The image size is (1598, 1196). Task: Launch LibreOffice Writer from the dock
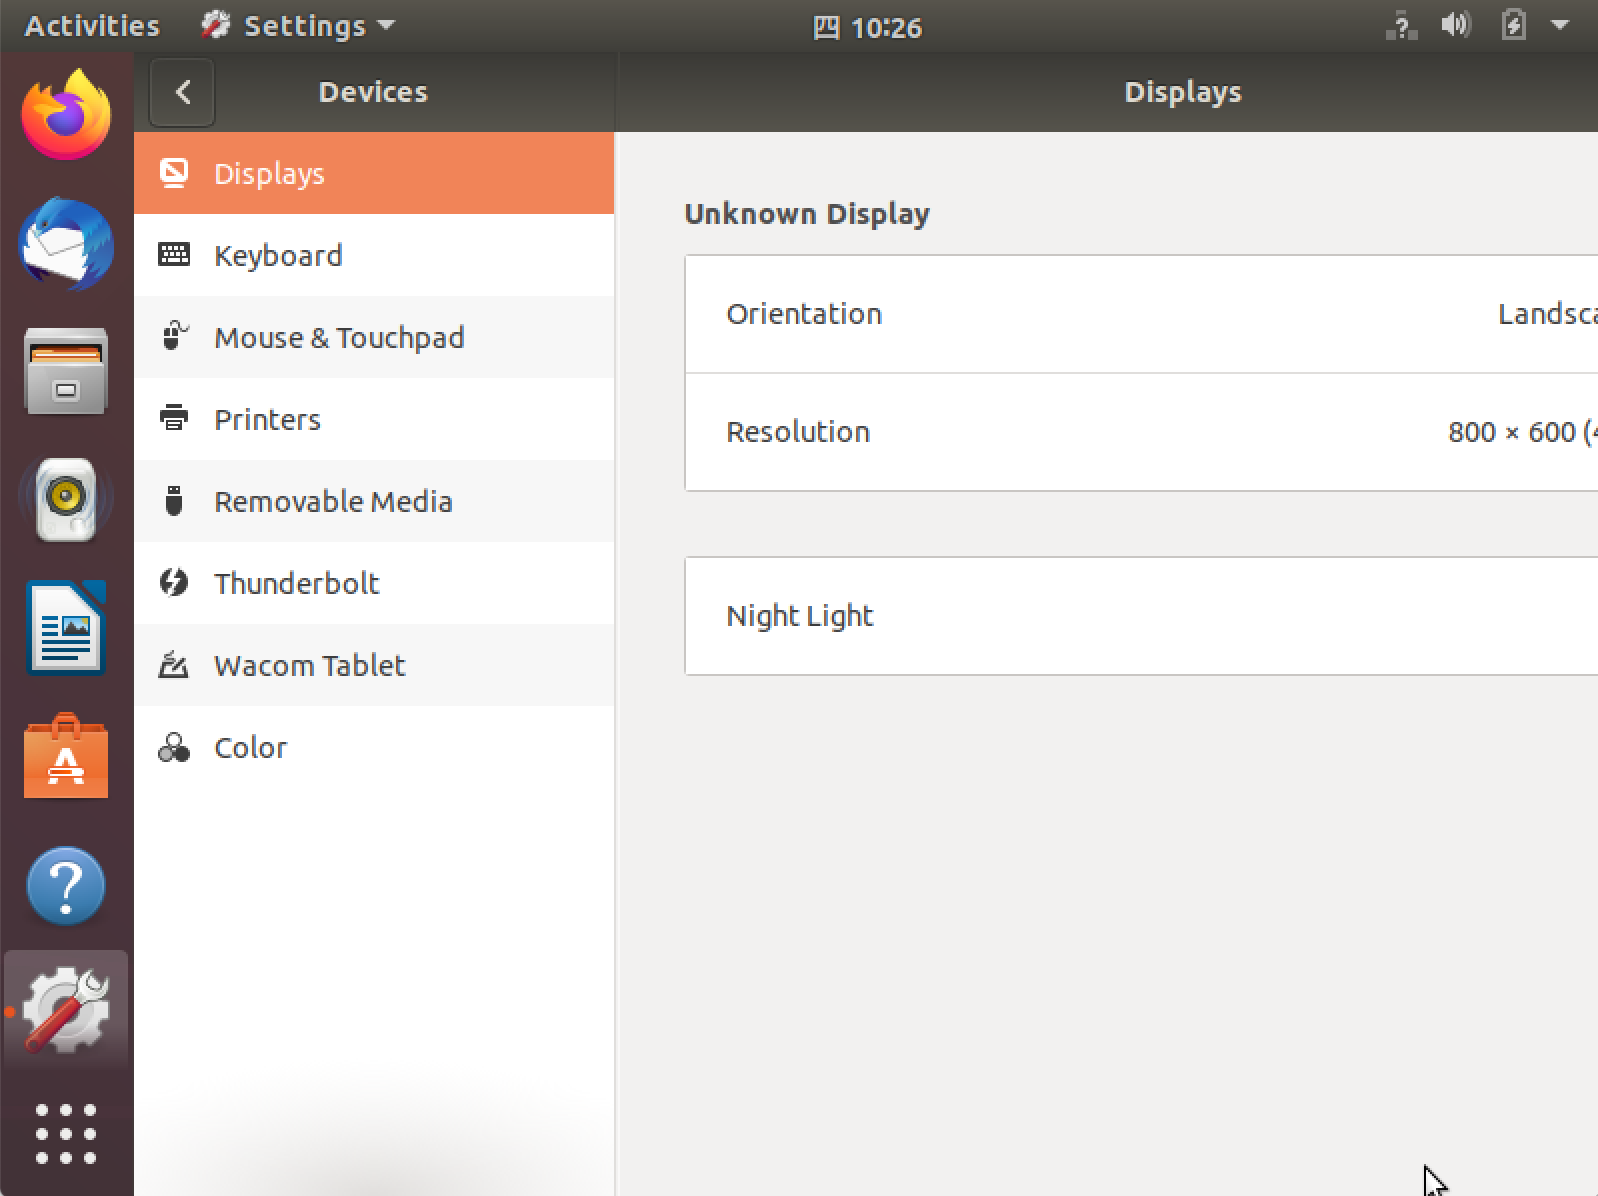66,628
